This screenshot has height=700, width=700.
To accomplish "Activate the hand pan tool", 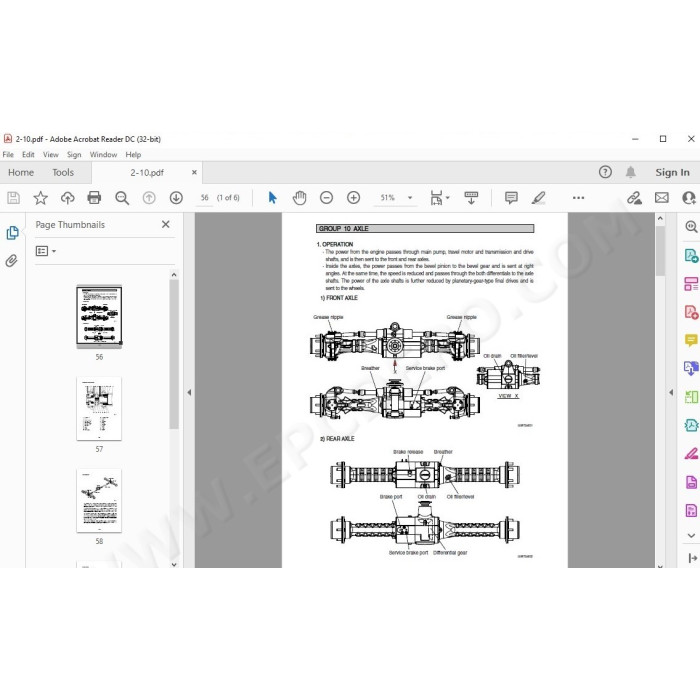I will 300,198.
